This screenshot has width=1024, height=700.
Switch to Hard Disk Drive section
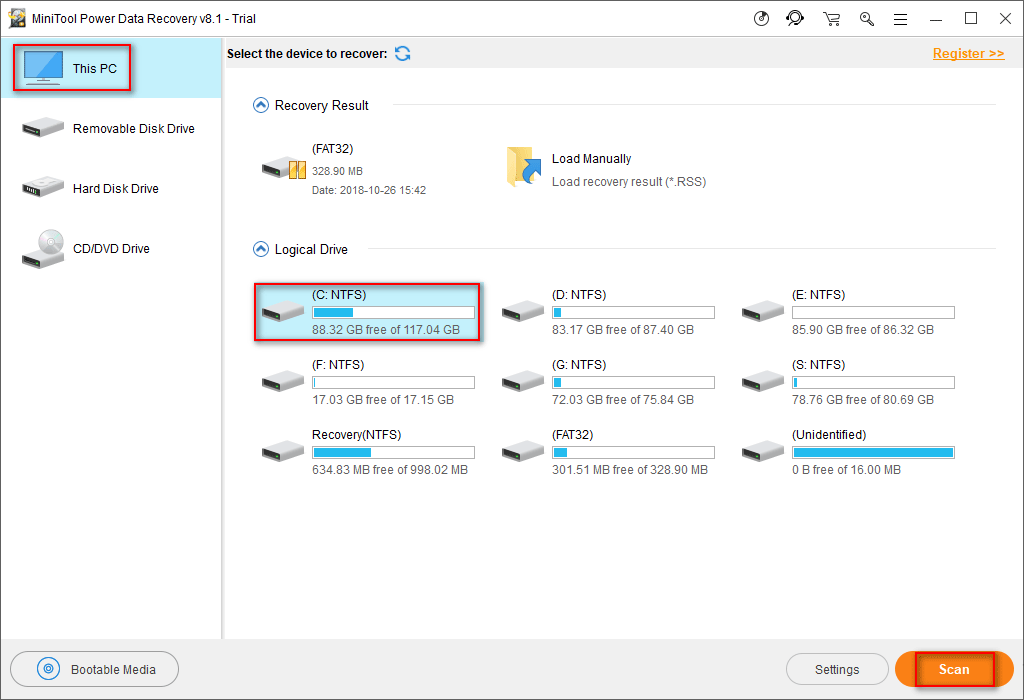pyautogui.click(x=111, y=188)
